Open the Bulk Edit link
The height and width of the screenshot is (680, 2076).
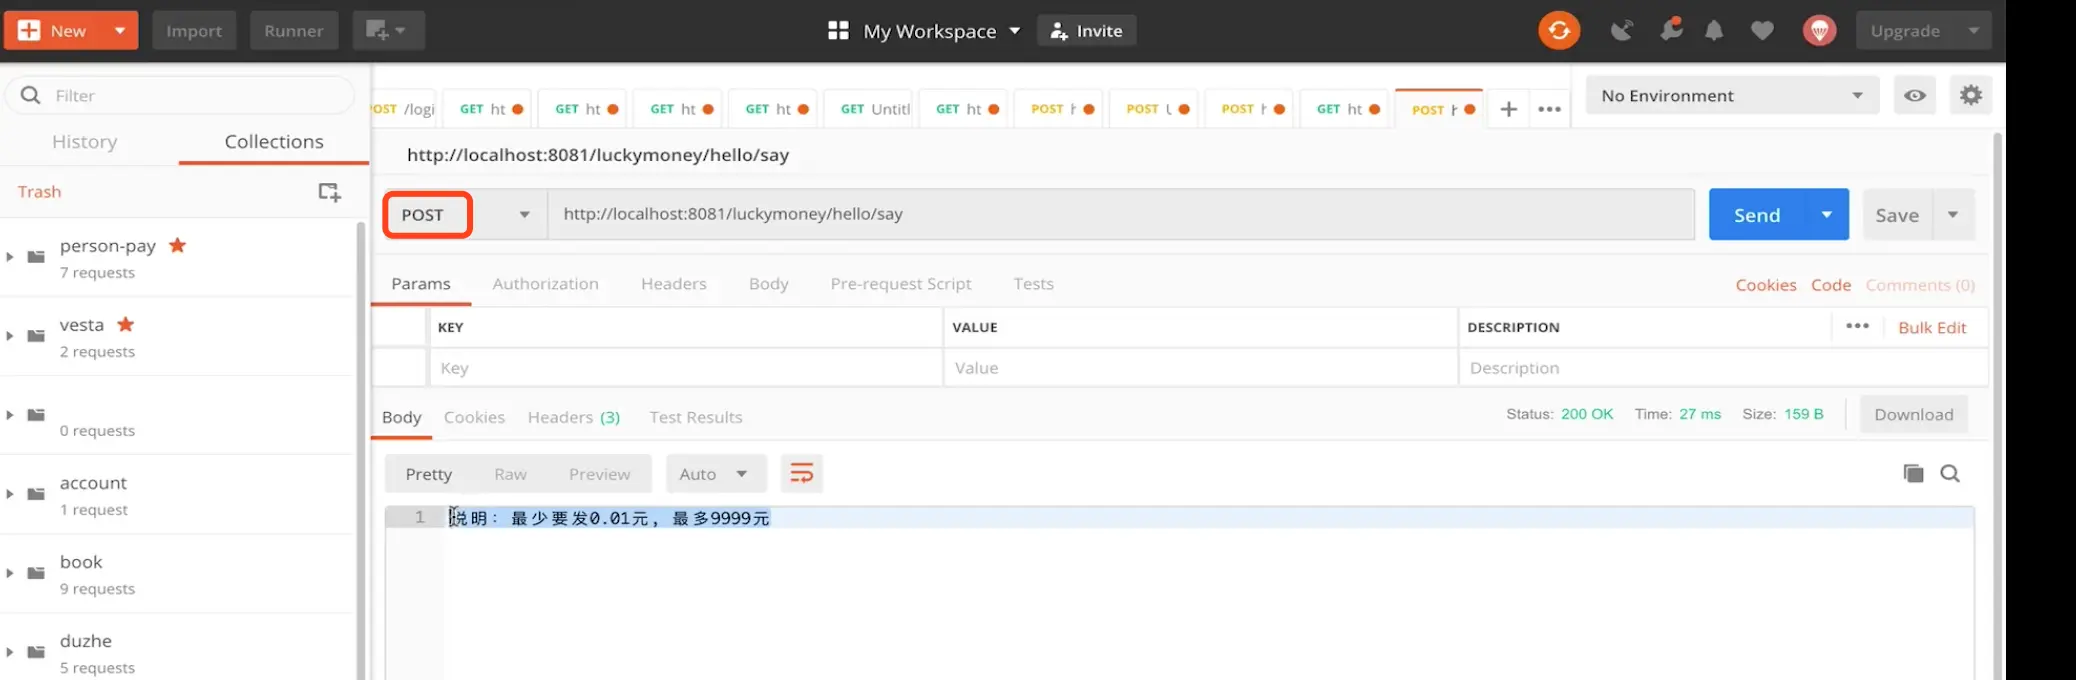tap(1932, 328)
